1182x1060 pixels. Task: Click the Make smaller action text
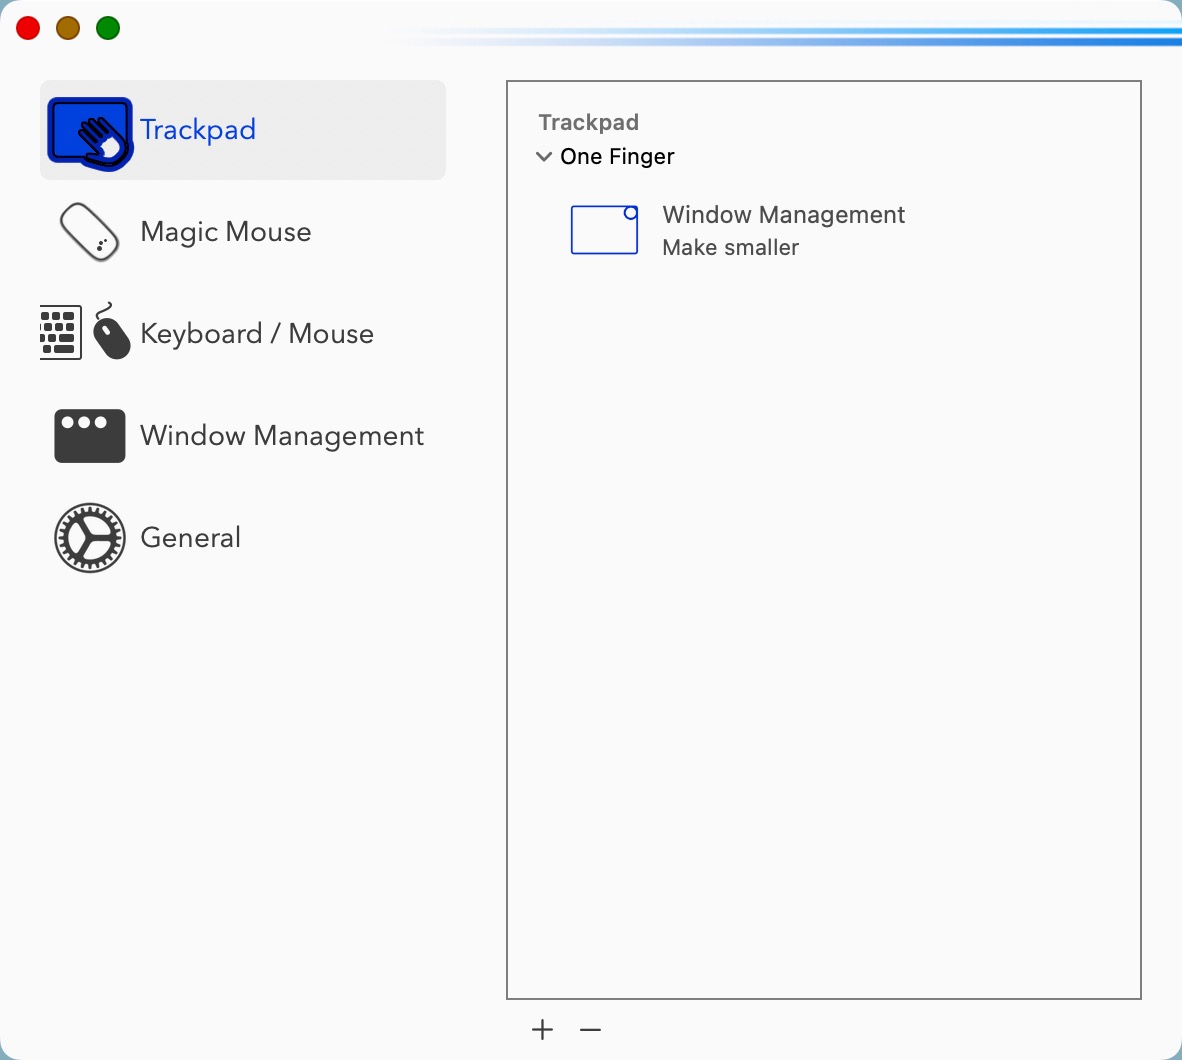click(x=730, y=248)
